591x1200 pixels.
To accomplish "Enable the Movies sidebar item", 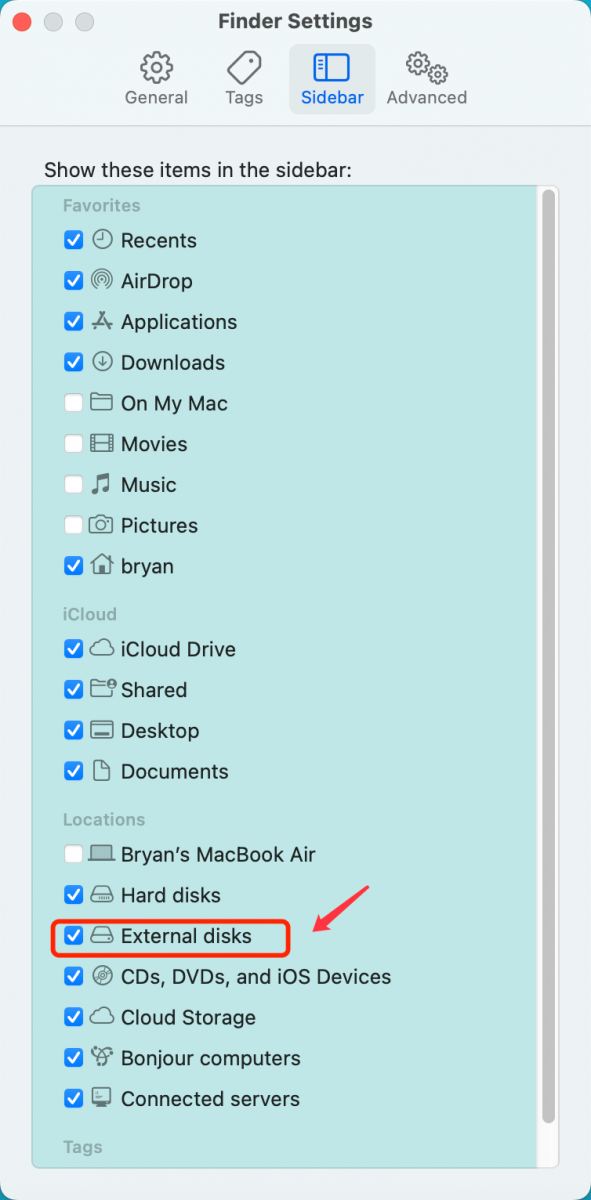I will (73, 443).
